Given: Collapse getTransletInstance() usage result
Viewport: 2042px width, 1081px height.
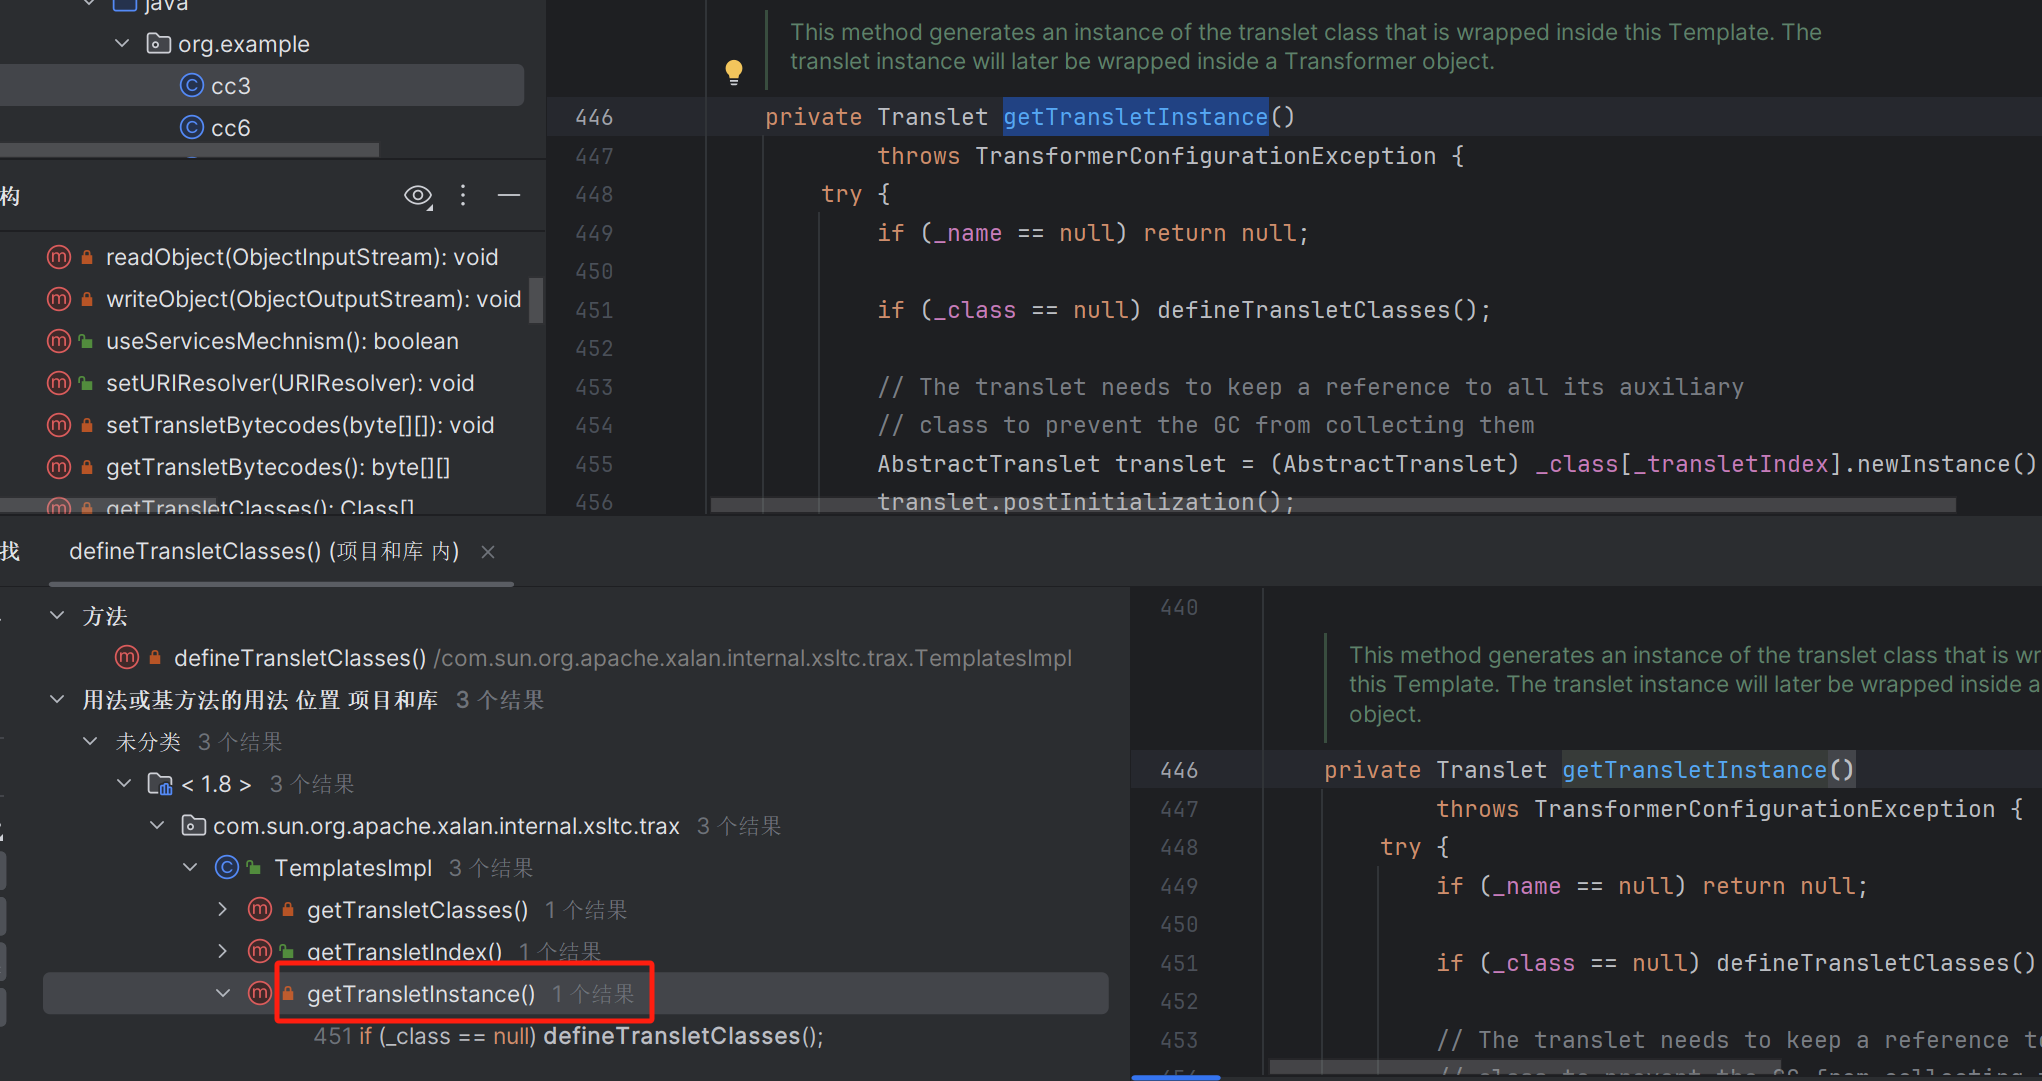Looking at the screenshot, I should coord(223,994).
